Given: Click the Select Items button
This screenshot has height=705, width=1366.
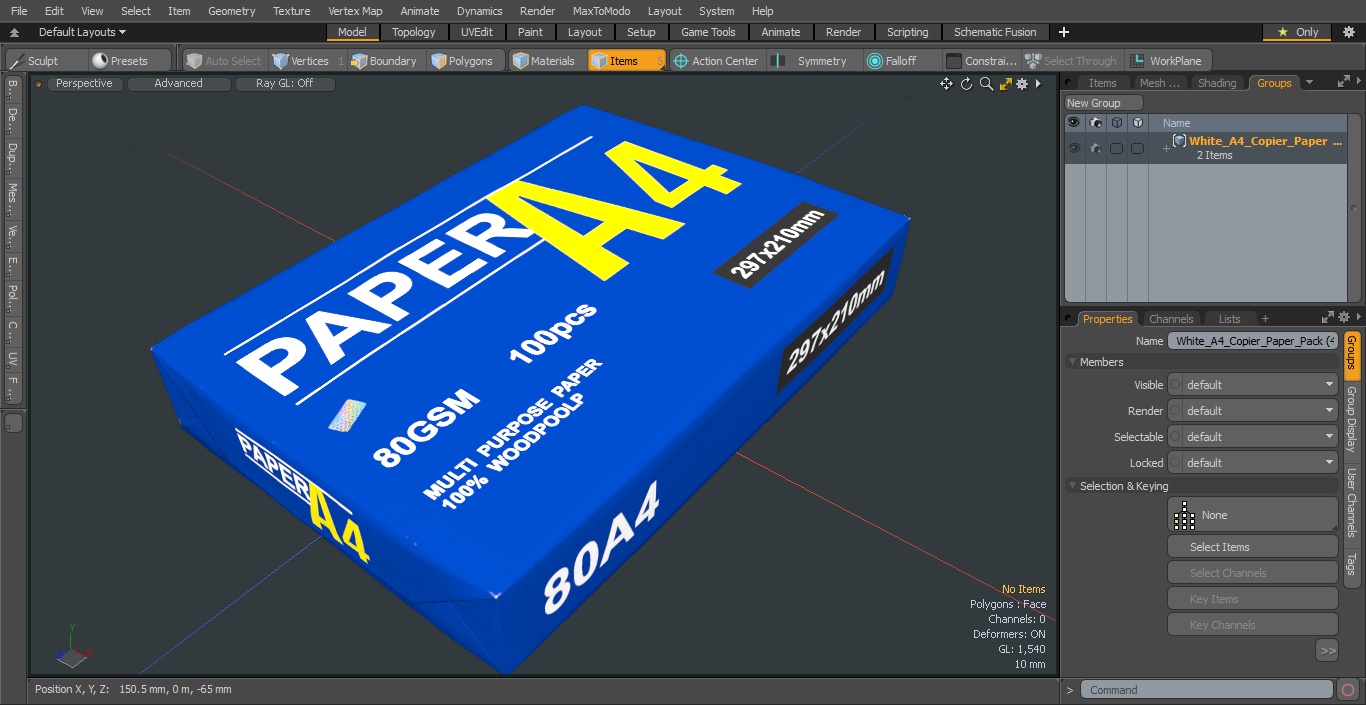Looking at the screenshot, I should pos(1252,547).
